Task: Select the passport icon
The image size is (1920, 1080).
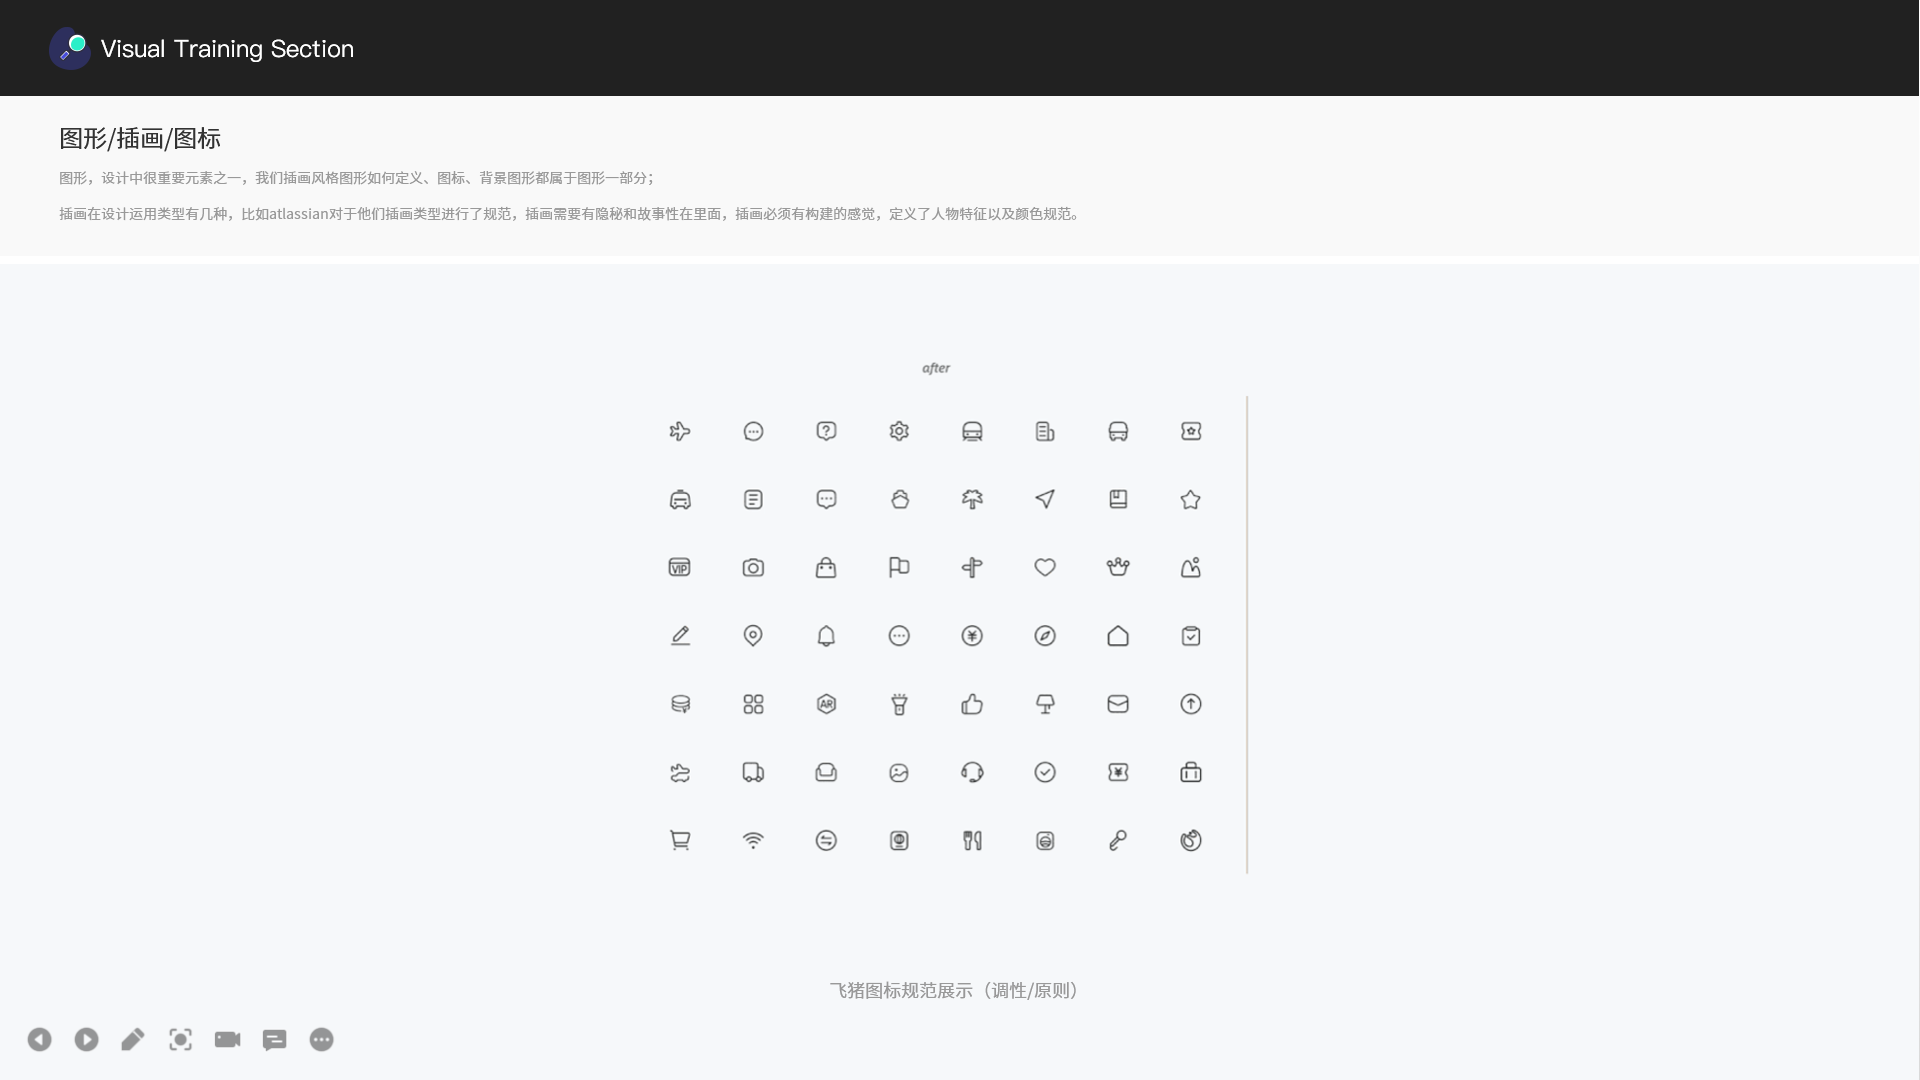Action: click(x=899, y=840)
